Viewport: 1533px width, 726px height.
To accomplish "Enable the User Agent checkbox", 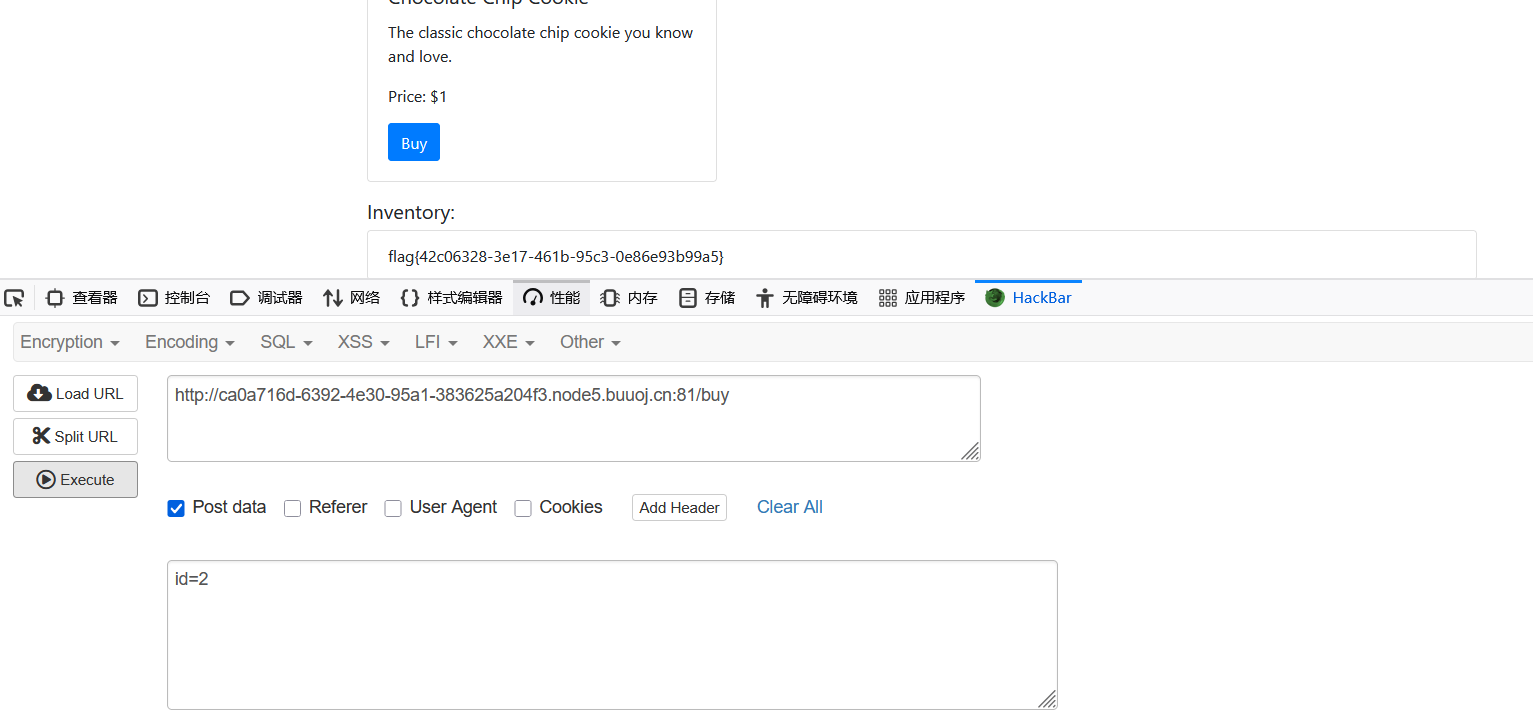I will click(x=393, y=508).
